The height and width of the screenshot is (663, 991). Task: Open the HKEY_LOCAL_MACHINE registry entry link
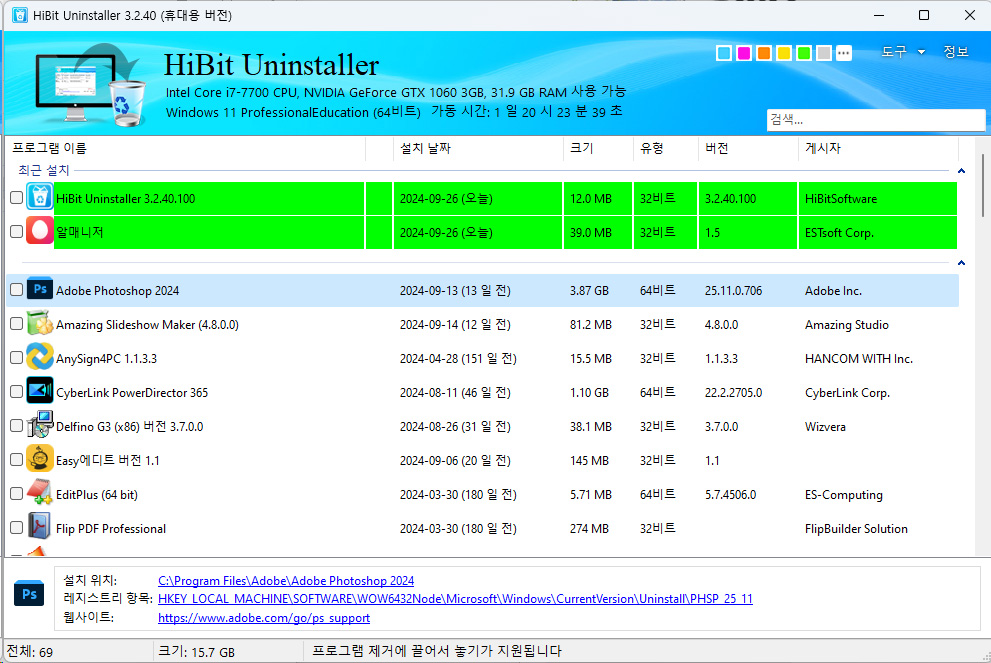tap(455, 599)
